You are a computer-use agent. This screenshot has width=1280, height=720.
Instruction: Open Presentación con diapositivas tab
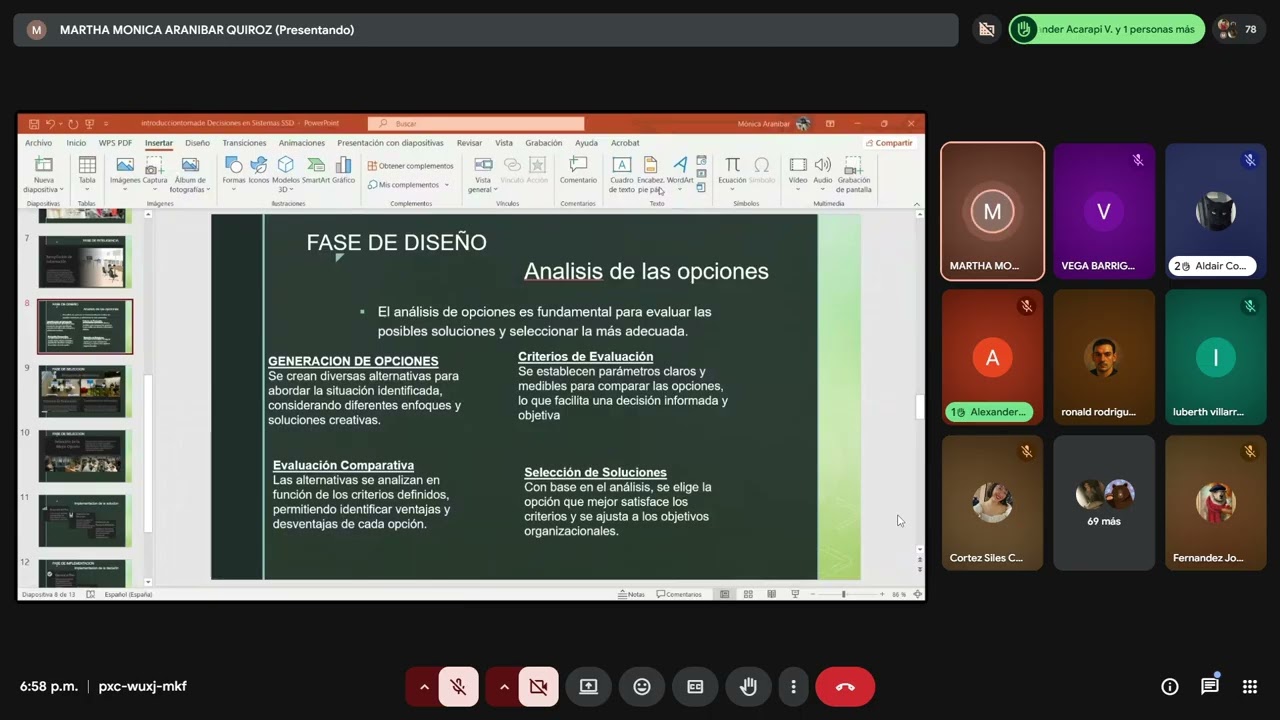pos(390,143)
